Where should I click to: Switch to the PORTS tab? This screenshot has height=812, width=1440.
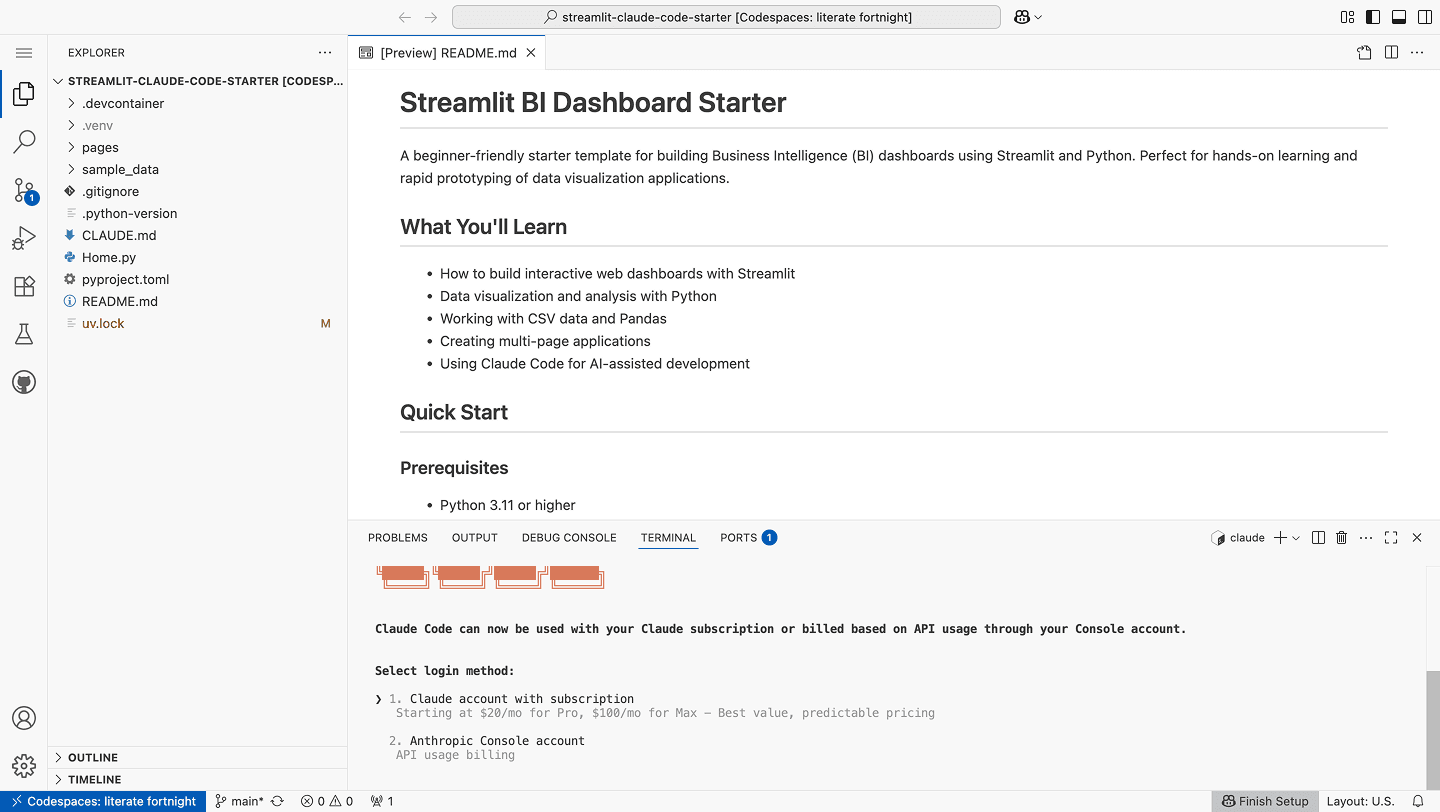pyautogui.click(x=738, y=538)
